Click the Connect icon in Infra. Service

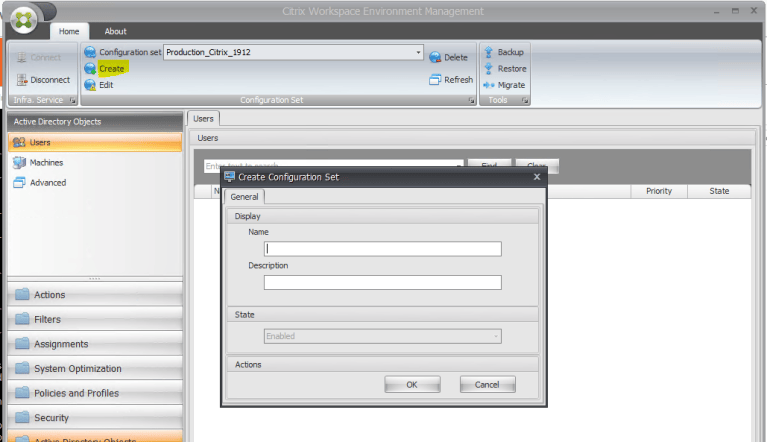pos(22,58)
